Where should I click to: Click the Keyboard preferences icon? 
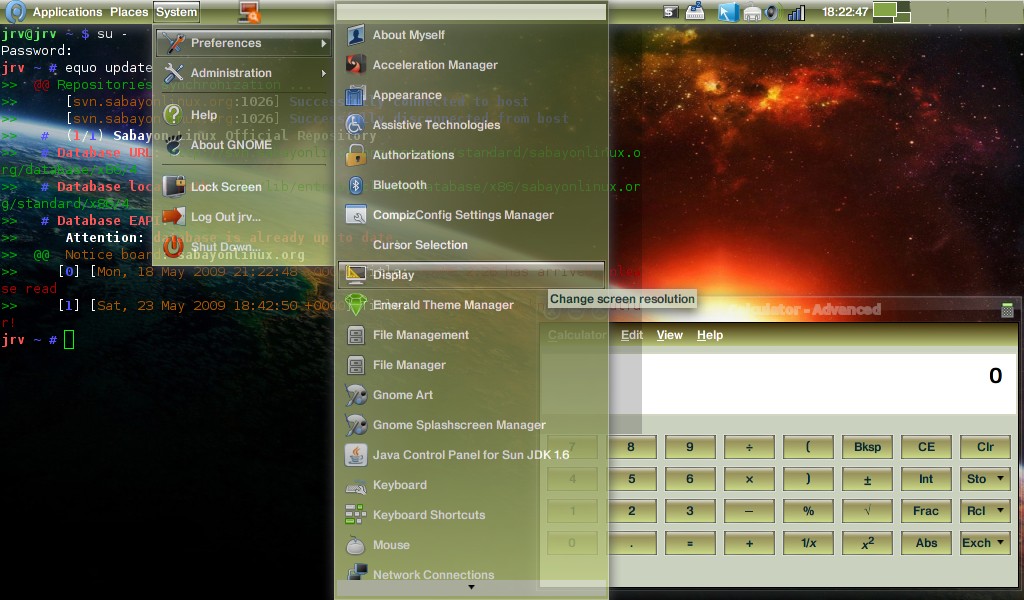[356, 486]
